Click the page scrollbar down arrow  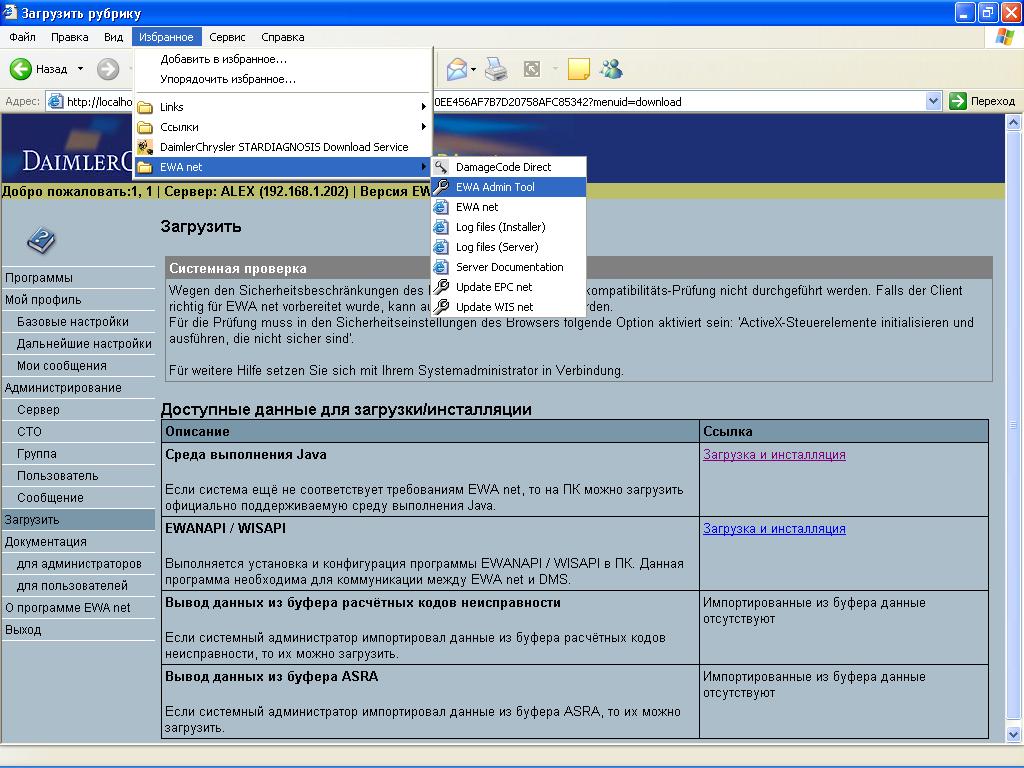point(1014,735)
